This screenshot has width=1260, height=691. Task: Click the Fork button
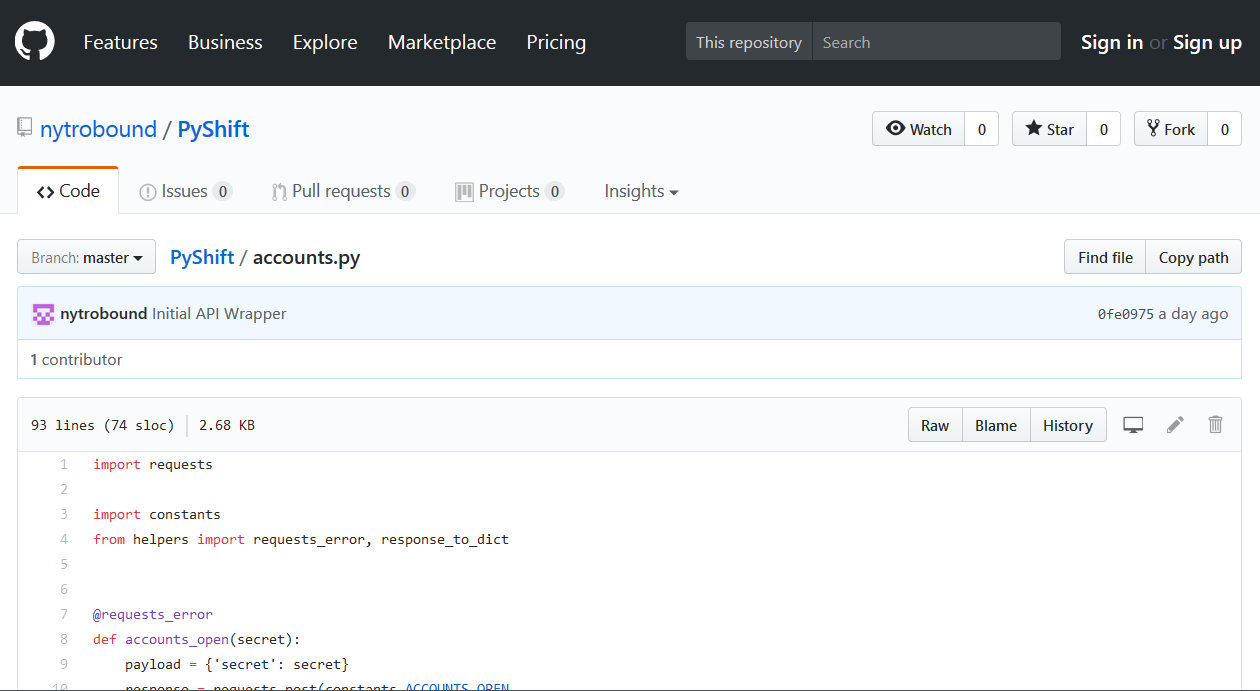1171,129
